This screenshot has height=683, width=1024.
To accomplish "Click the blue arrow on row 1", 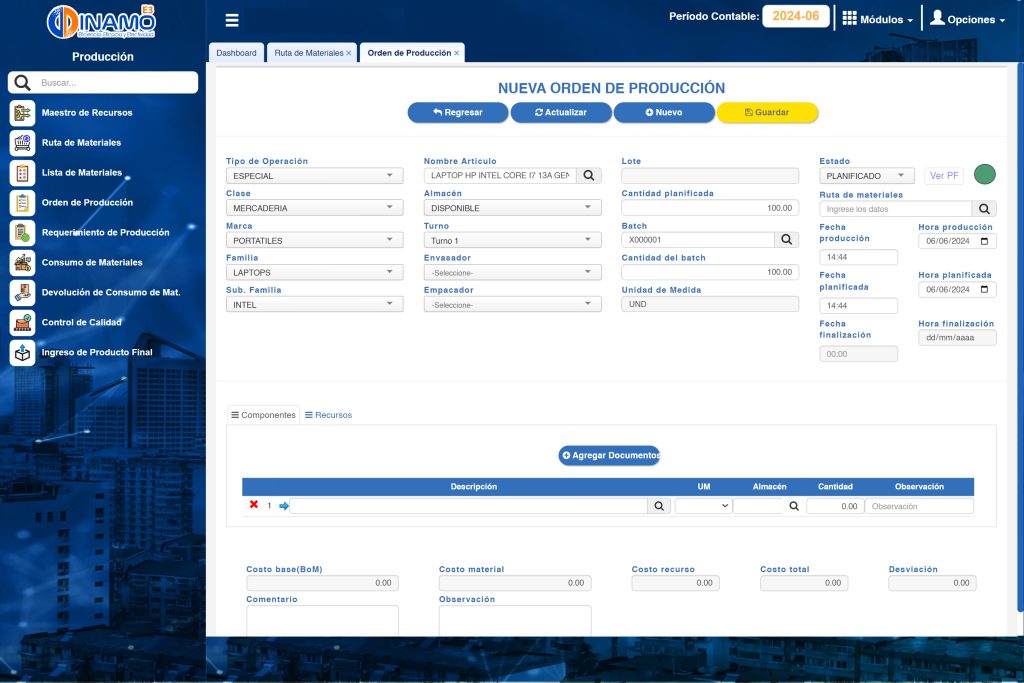I will pyautogui.click(x=284, y=506).
